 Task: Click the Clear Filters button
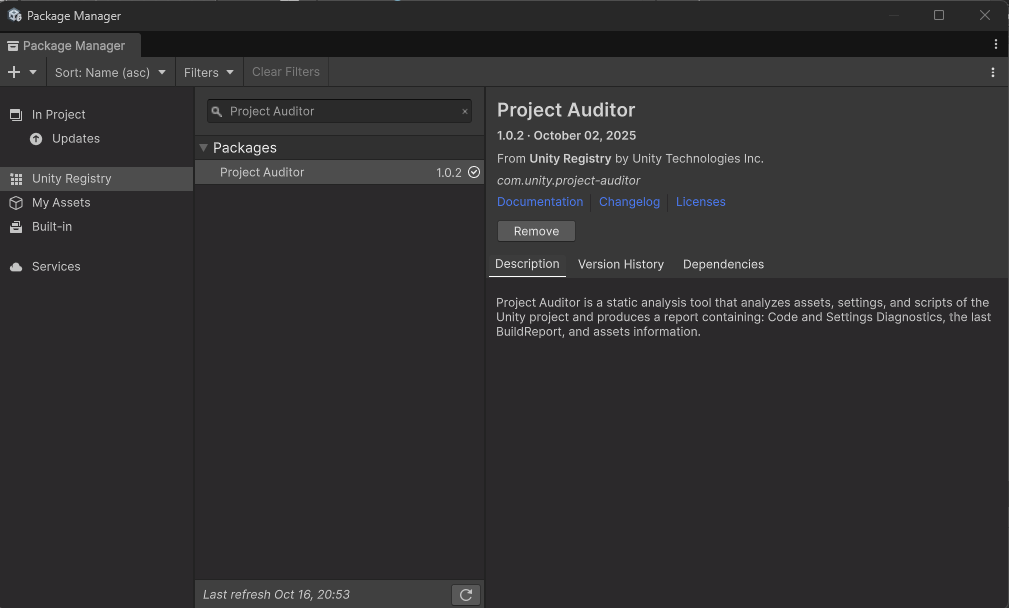pos(286,72)
